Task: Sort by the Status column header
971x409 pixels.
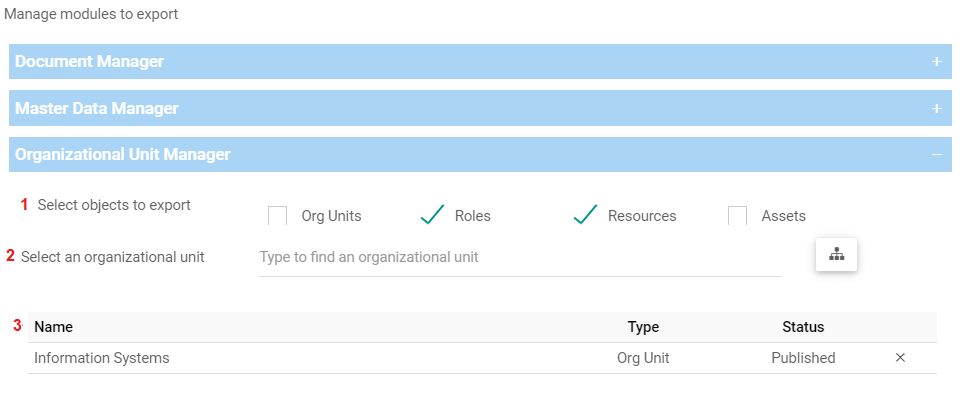Action: pos(803,327)
